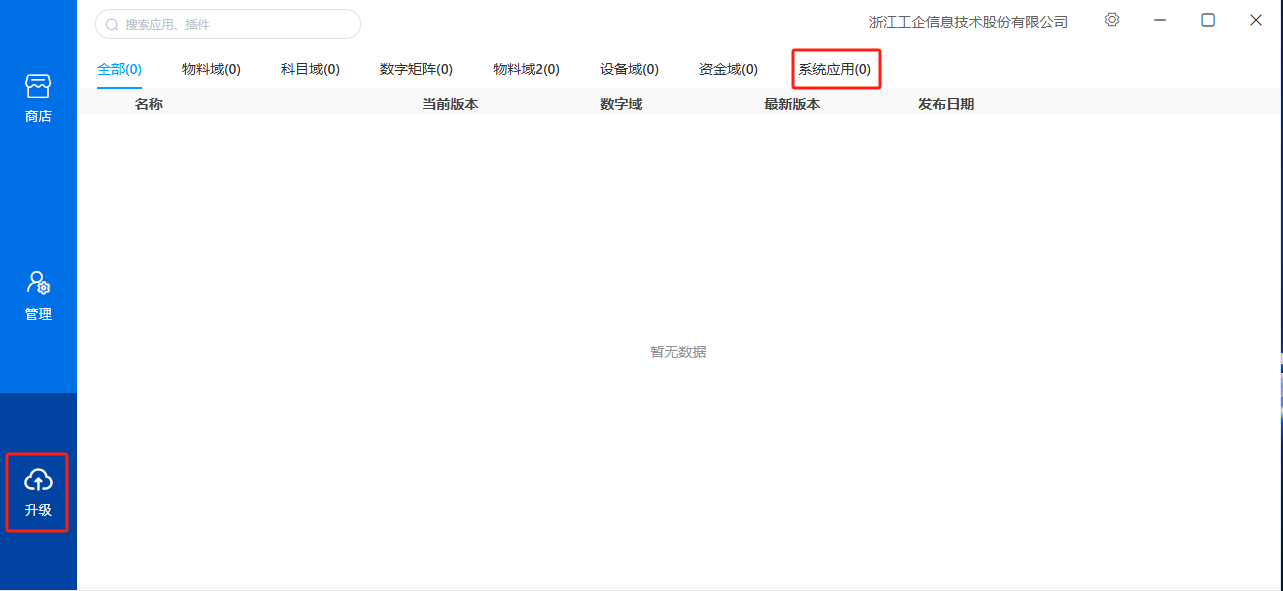Close the application window
This screenshot has height=591, width=1283.
1256,20
